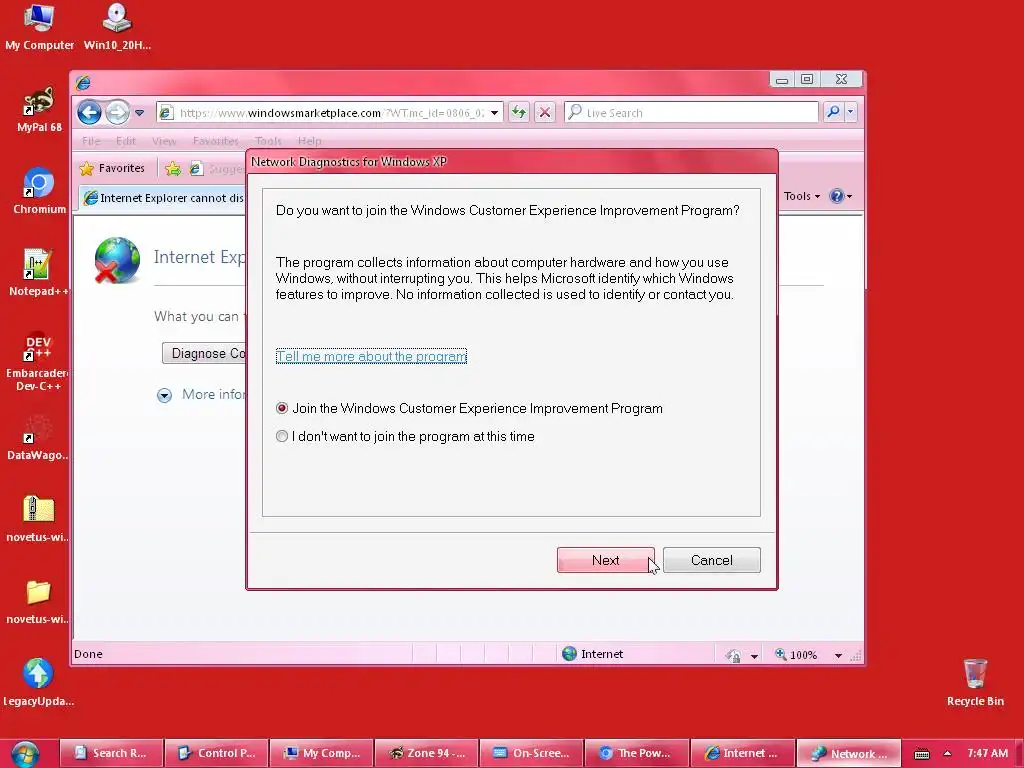The image size is (1024, 768).
Task: Switch to Internet Explorer cannot display tab
Action: coord(163,197)
